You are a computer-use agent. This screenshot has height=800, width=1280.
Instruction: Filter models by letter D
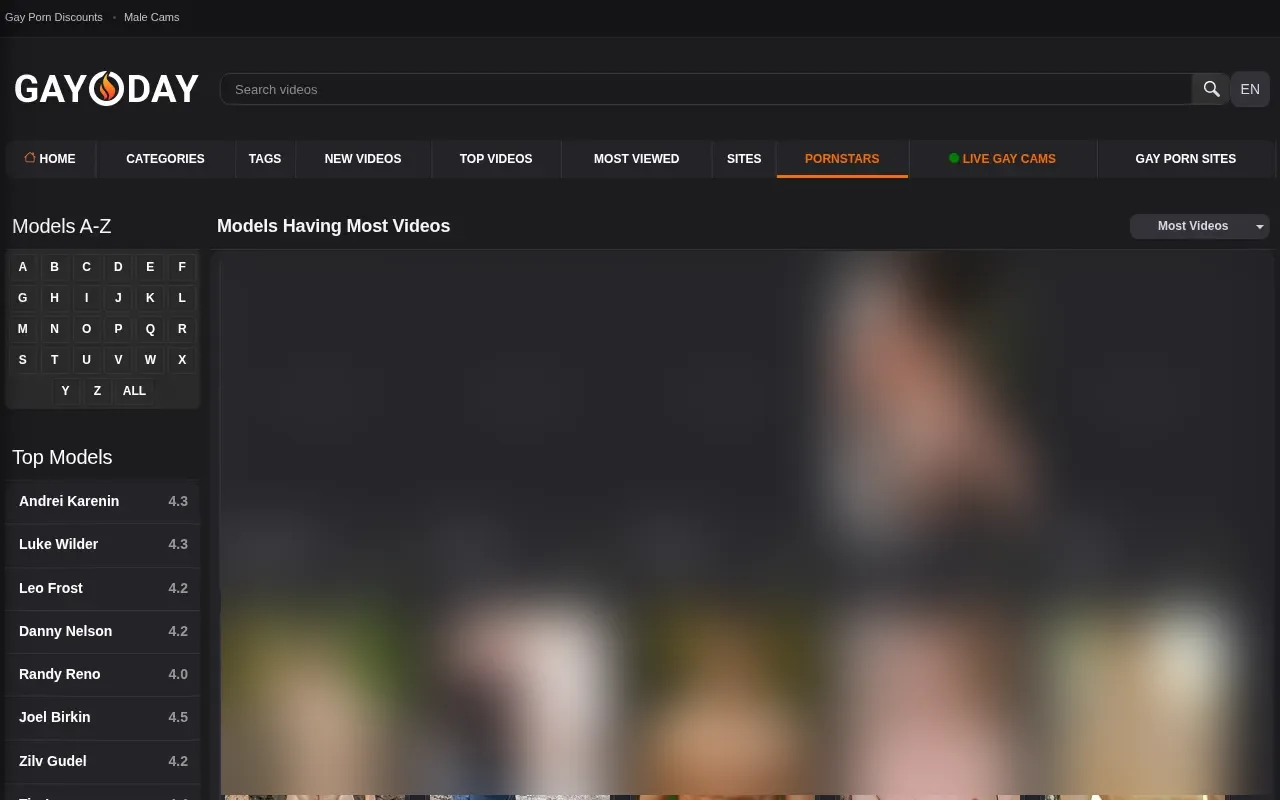pyautogui.click(x=118, y=267)
